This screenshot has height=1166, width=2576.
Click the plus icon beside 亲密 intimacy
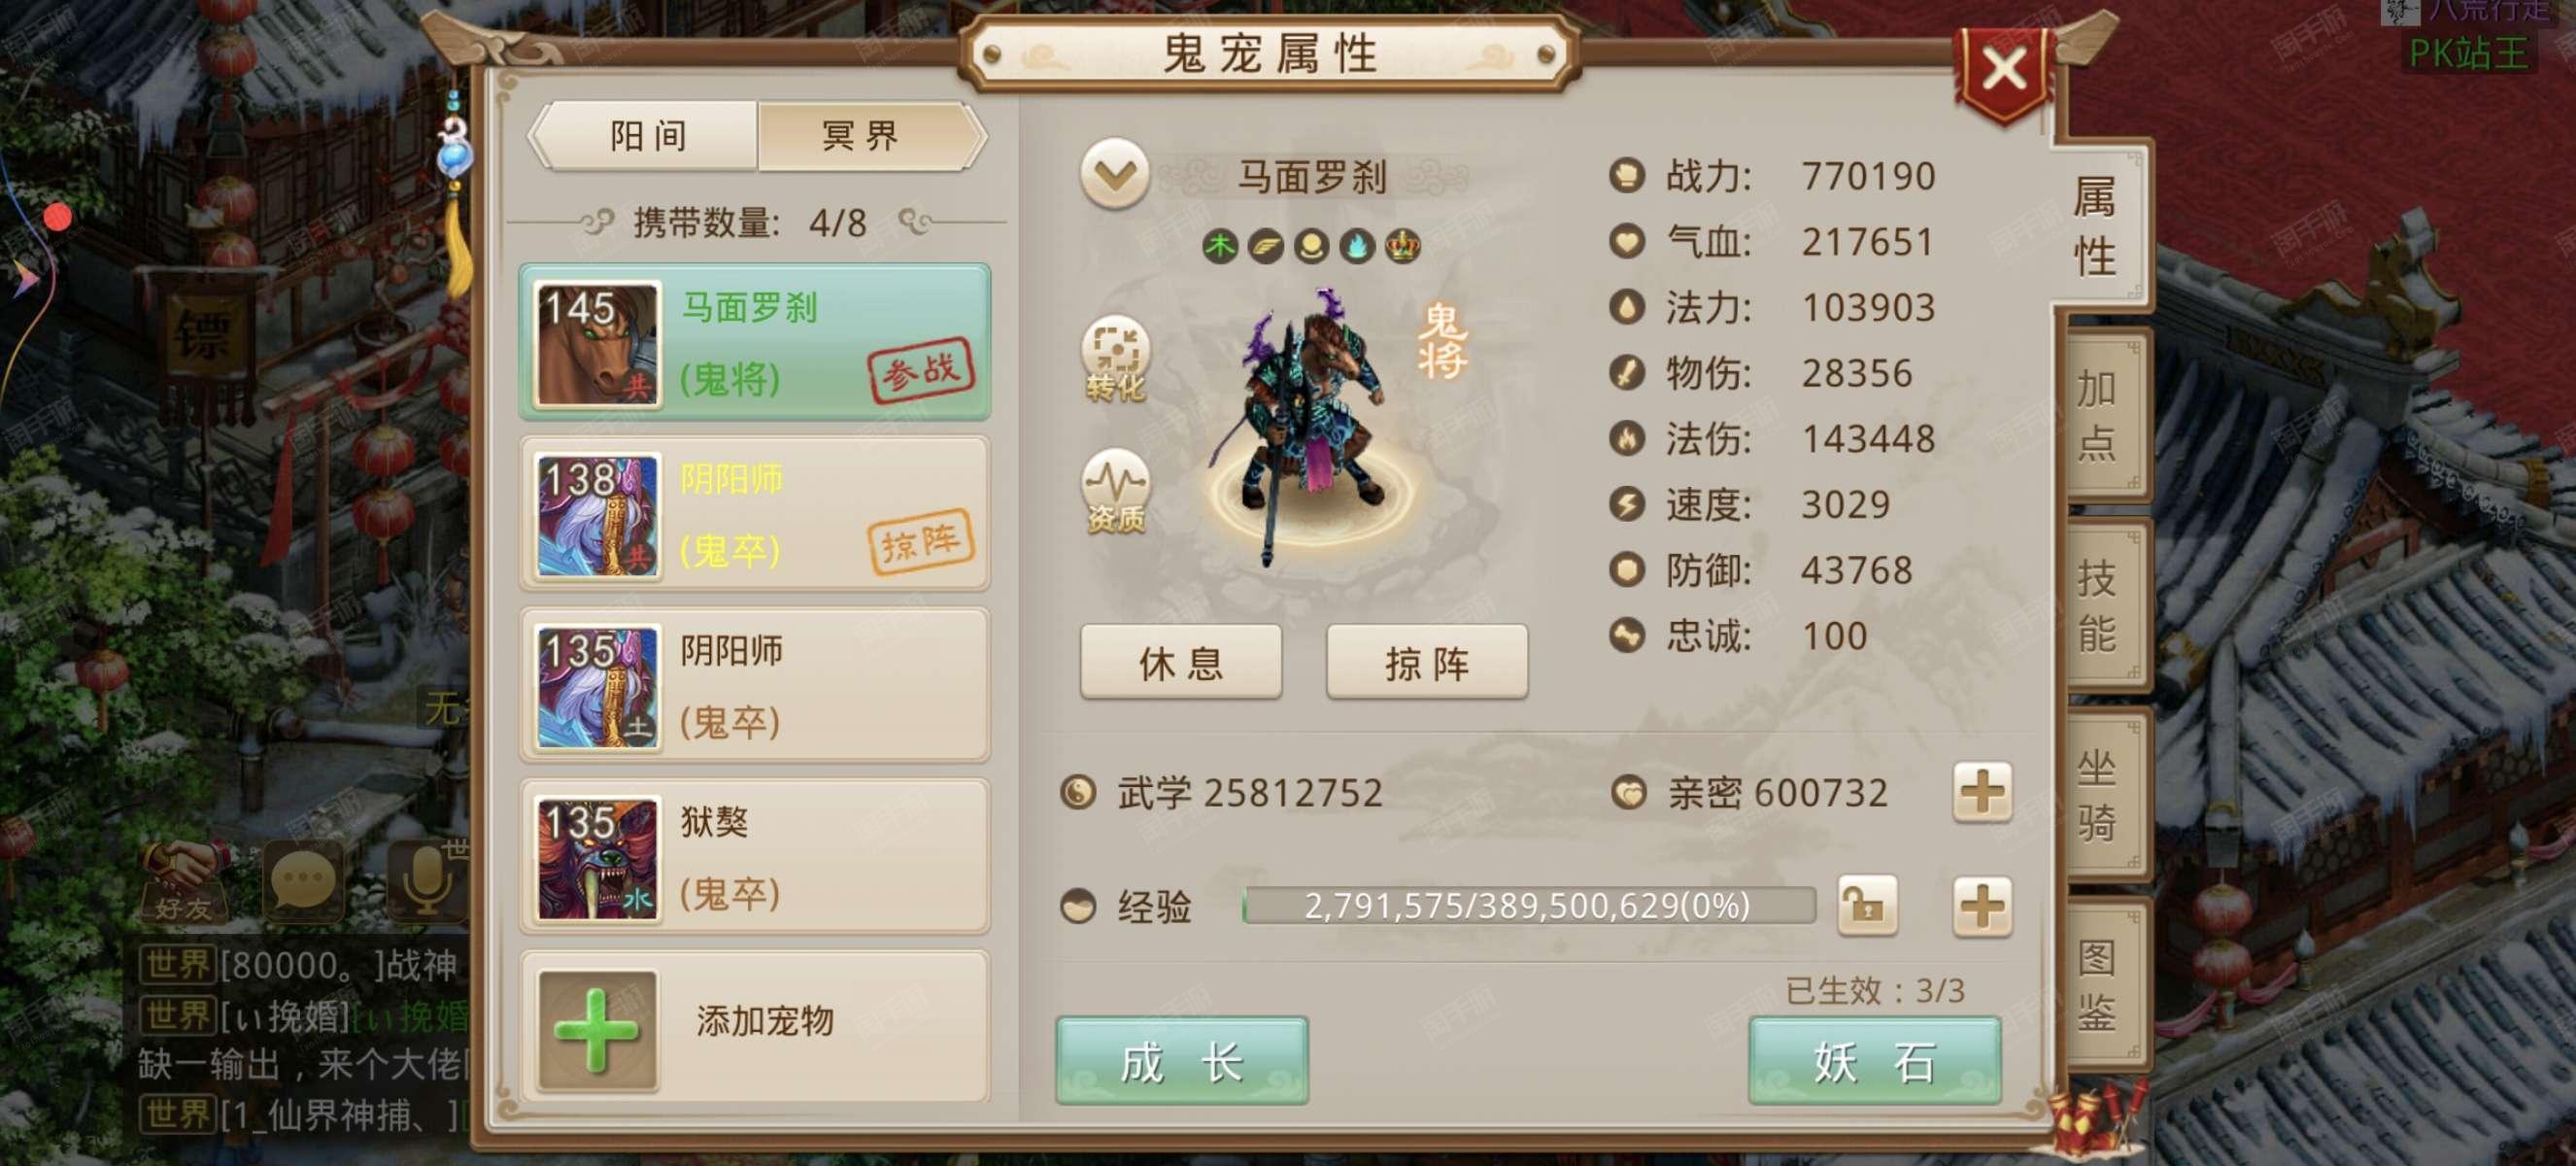tap(1981, 793)
